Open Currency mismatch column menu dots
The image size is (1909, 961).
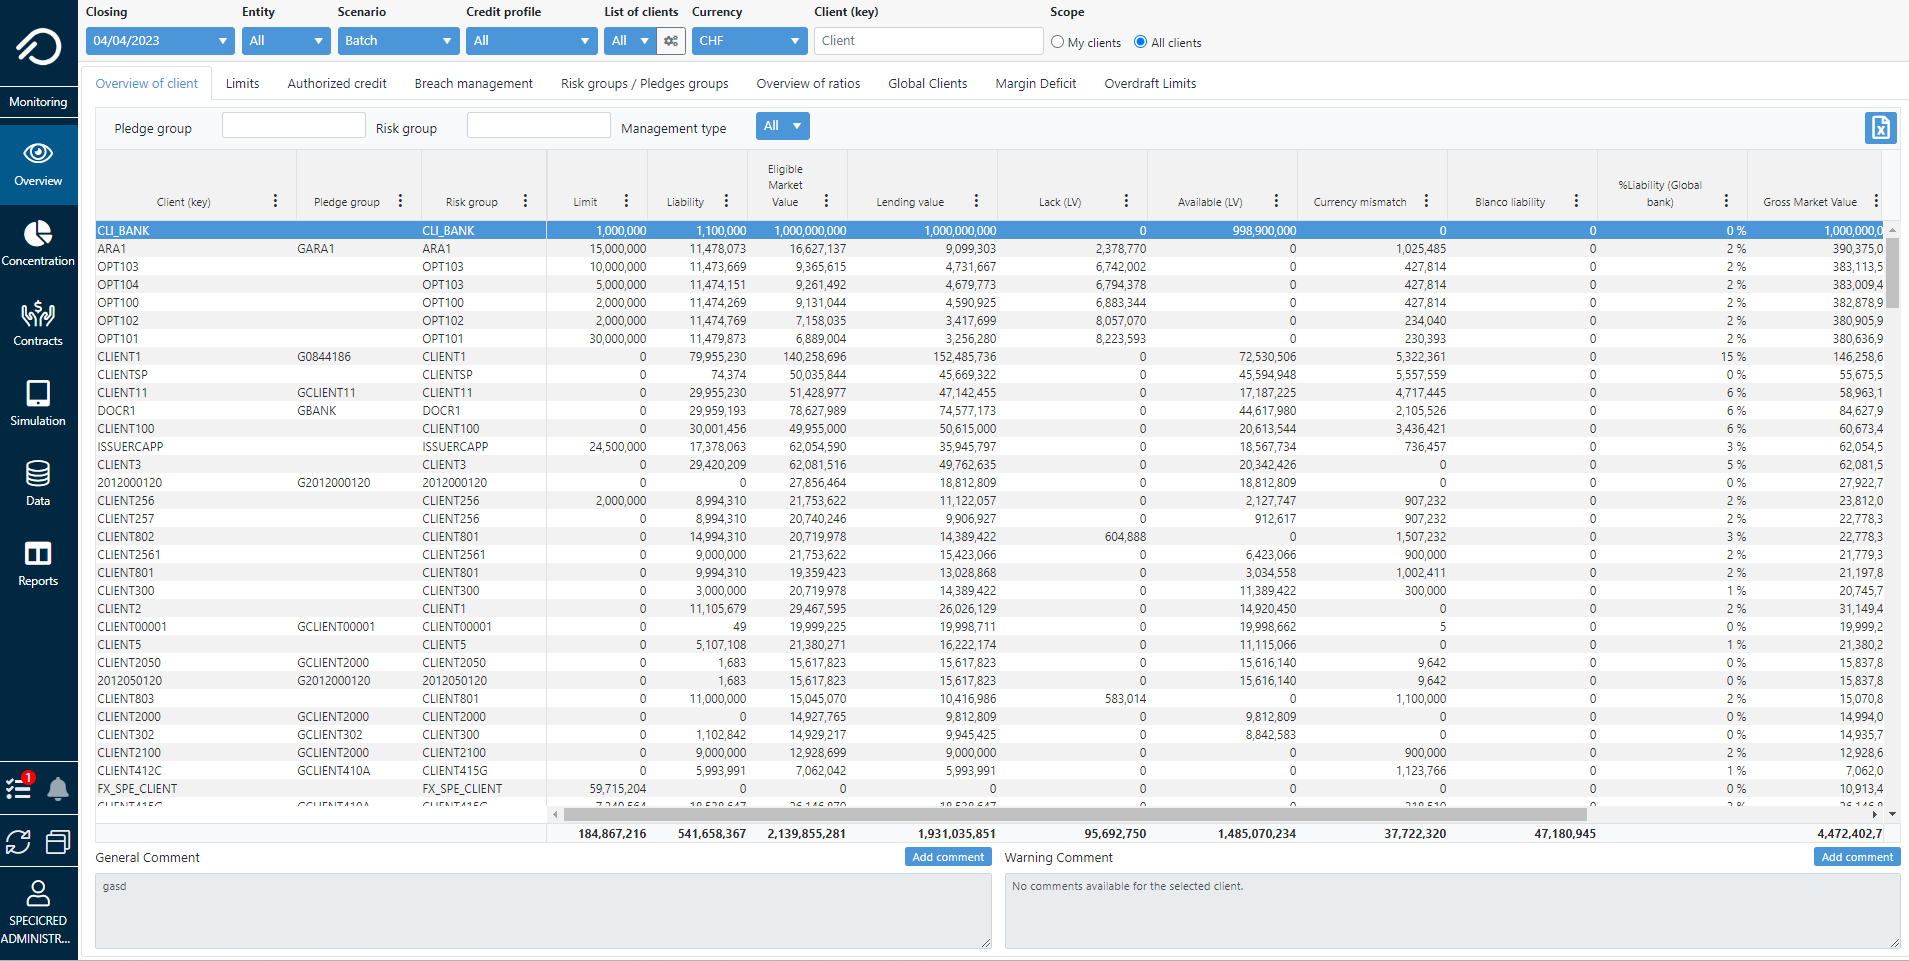(1426, 201)
